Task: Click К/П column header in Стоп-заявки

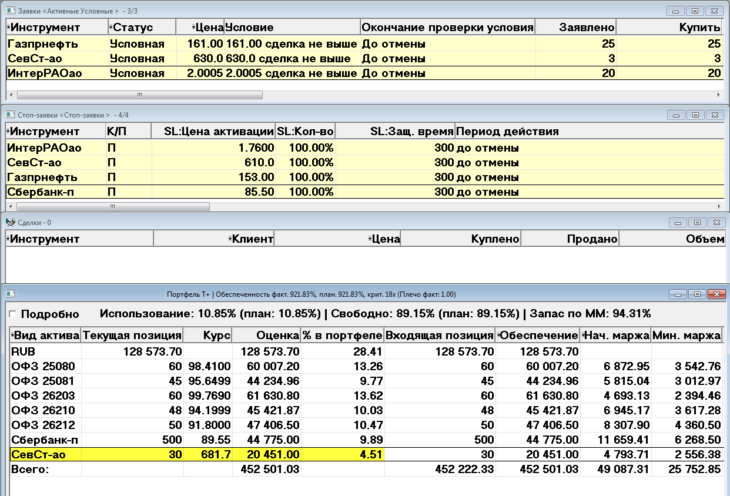Action: [x=128, y=131]
